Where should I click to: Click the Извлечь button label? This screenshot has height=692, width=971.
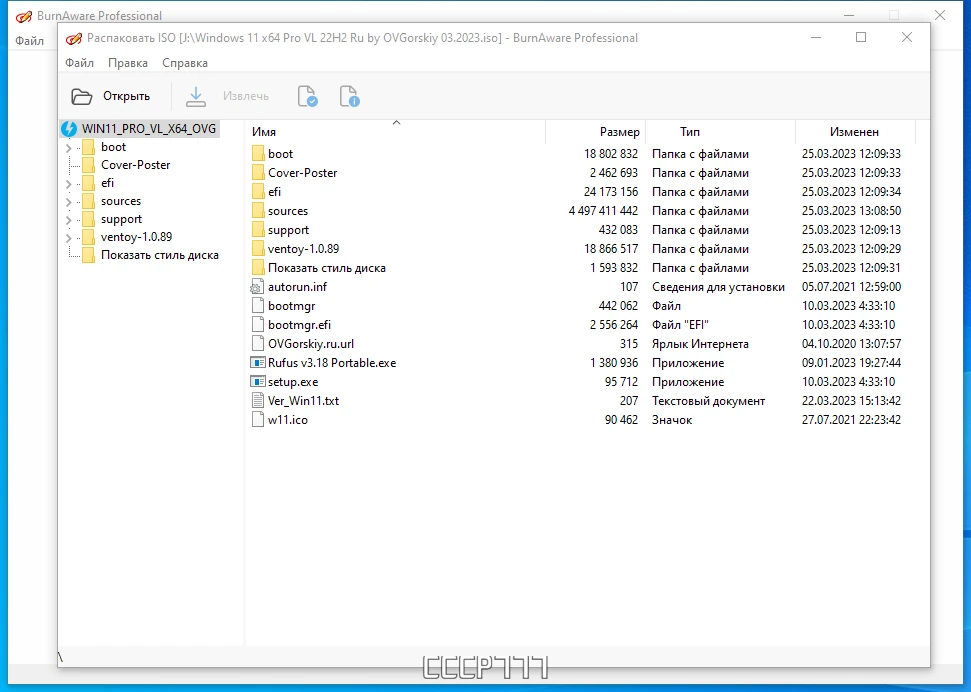pos(246,96)
